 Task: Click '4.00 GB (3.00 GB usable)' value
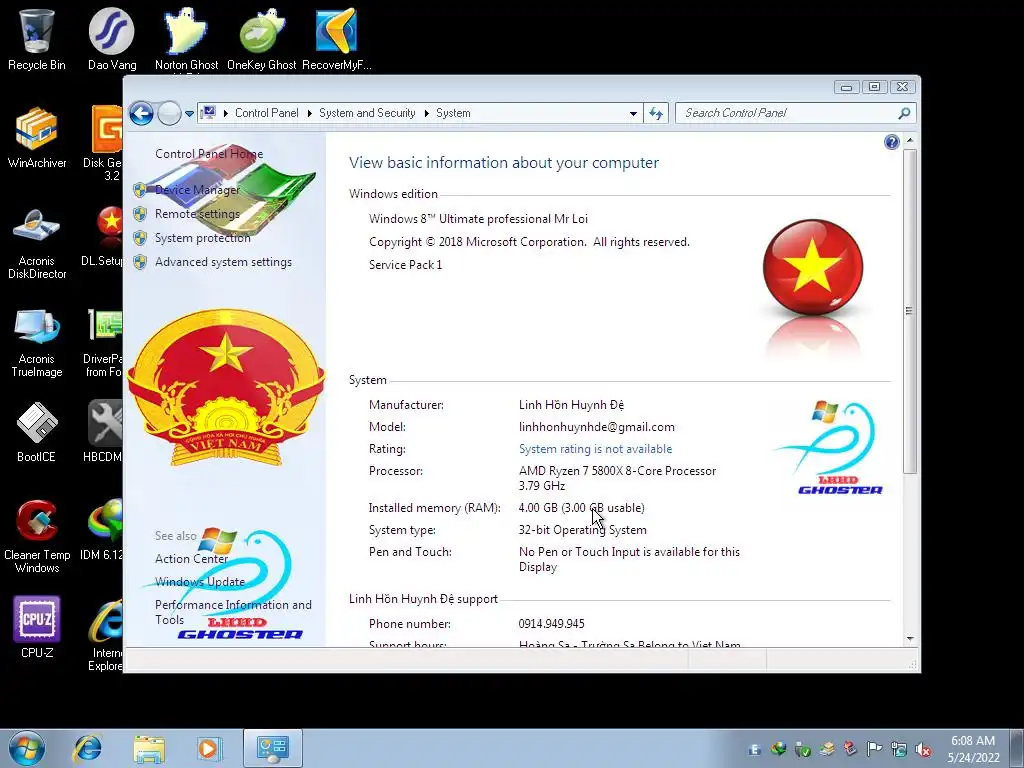click(581, 507)
